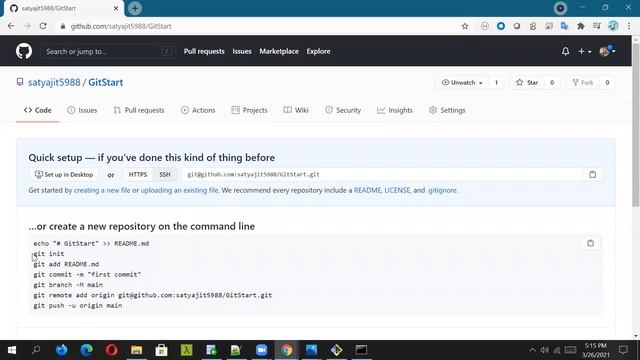Image resolution: width=640 pixels, height=360 pixels.
Task: Select the SSH clone option
Action: [164, 175]
